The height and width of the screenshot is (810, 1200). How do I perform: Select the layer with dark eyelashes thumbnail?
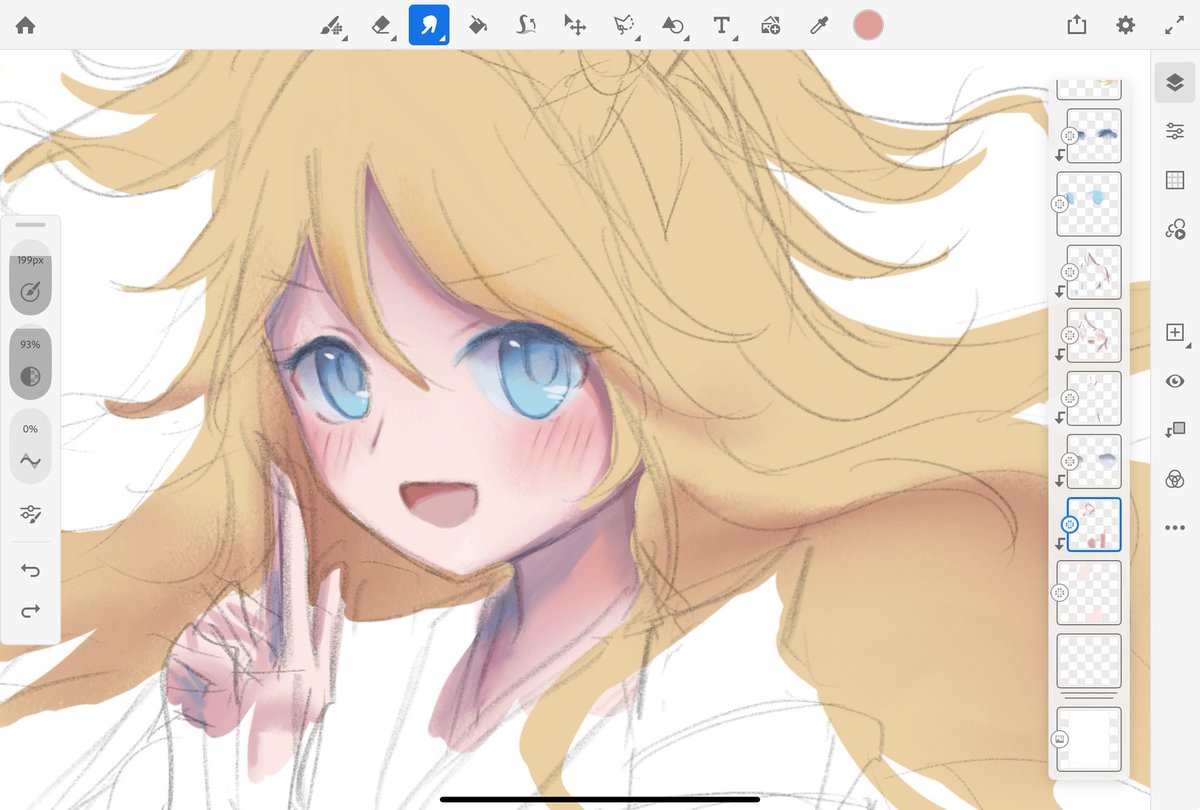pyautogui.click(x=1093, y=136)
